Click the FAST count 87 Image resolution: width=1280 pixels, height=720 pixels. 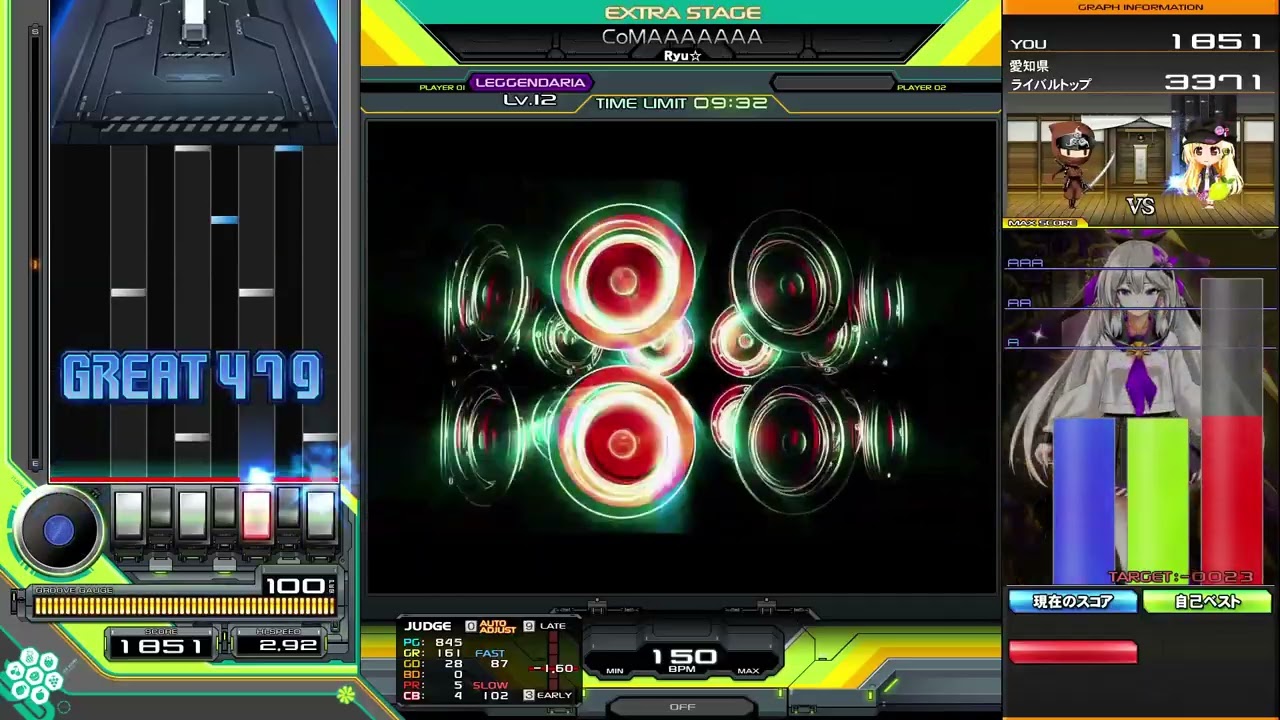coord(499,664)
